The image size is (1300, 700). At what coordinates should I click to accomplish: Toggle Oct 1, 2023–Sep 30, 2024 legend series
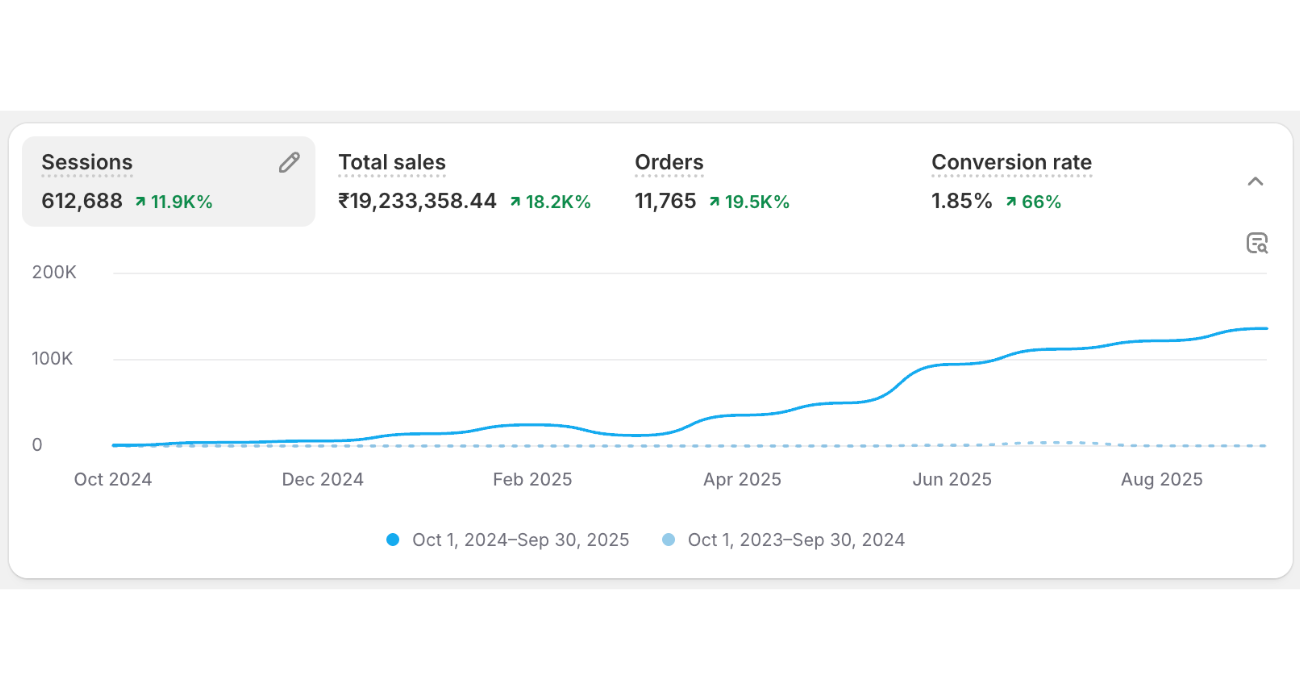(783, 540)
